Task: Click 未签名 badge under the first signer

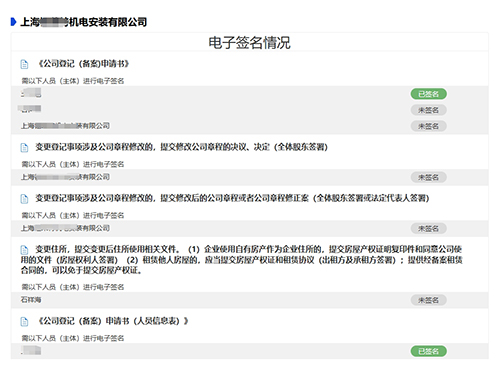Action: click(x=428, y=110)
